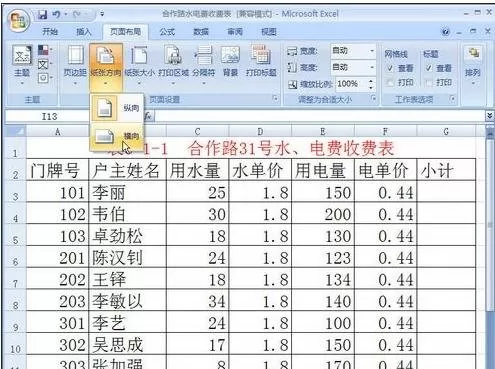Switch to 数据 ribbon tab
The height and width of the screenshot is (369, 495).
(x=201, y=32)
